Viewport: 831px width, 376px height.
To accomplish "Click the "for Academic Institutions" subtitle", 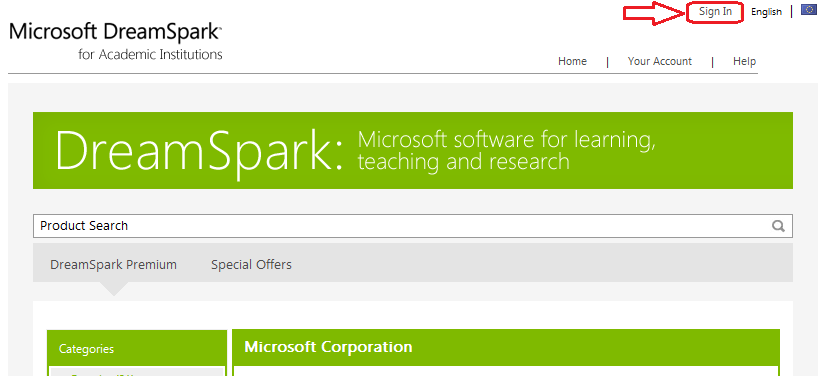I will coord(150,54).
